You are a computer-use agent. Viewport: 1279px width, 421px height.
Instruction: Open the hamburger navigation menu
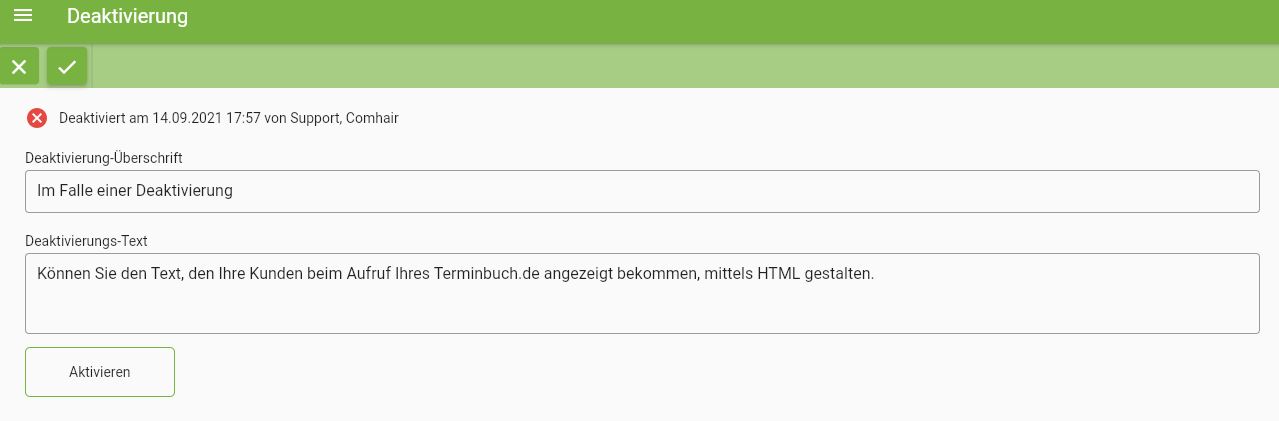point(23,16)
